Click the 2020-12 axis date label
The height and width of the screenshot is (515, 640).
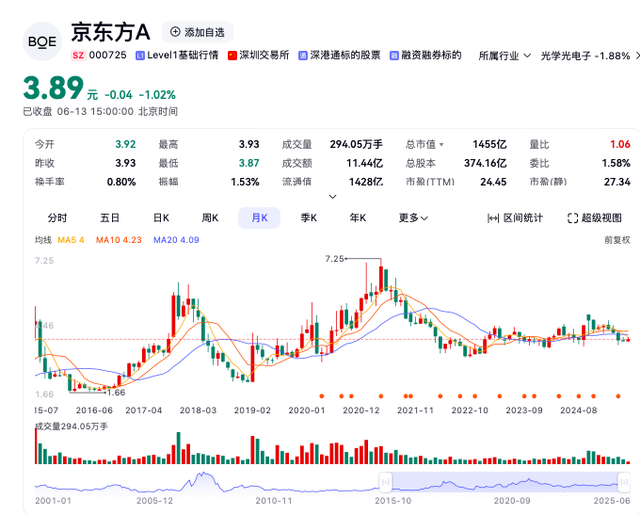(x=361, y=411)
